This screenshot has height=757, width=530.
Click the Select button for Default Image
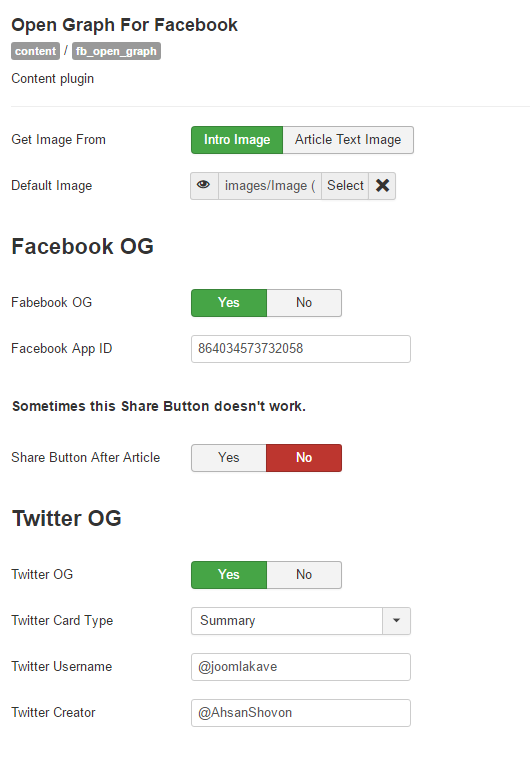coord(345,186)
